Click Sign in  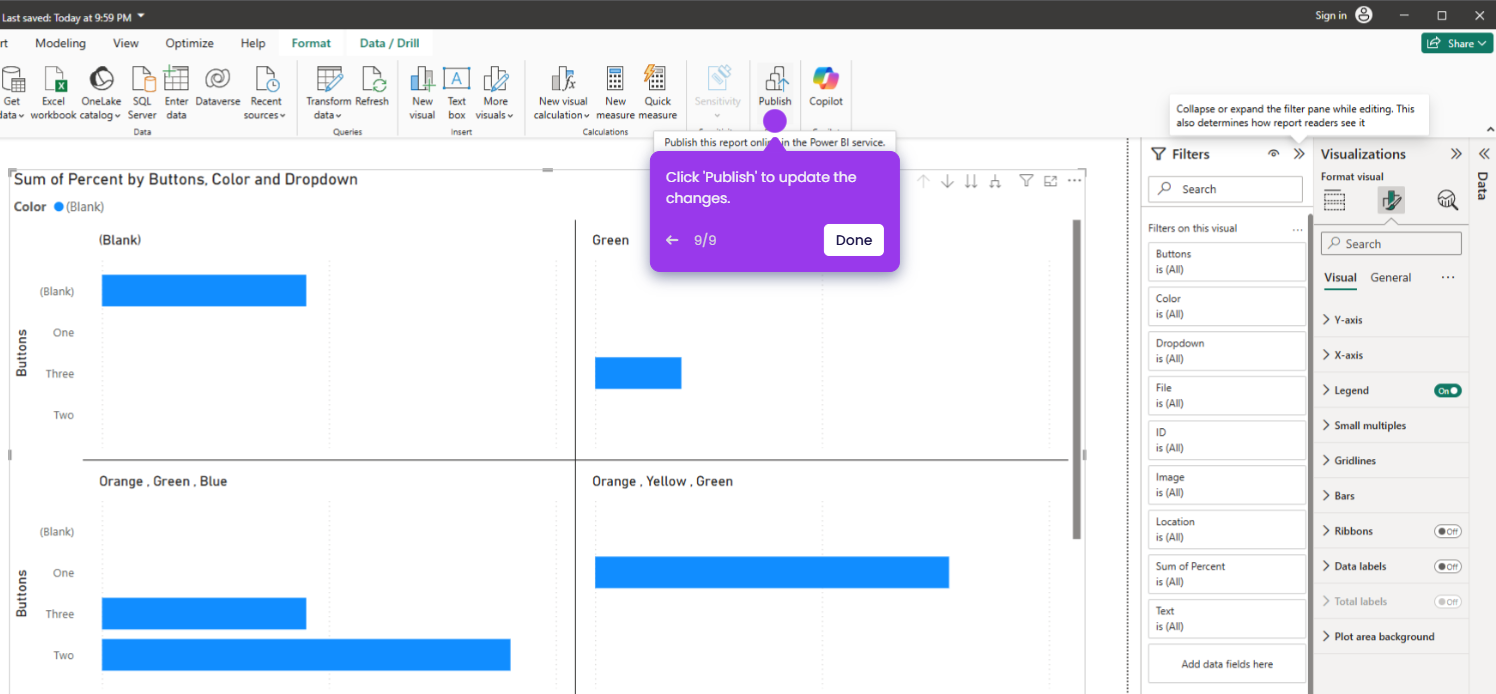point(1331,15)
